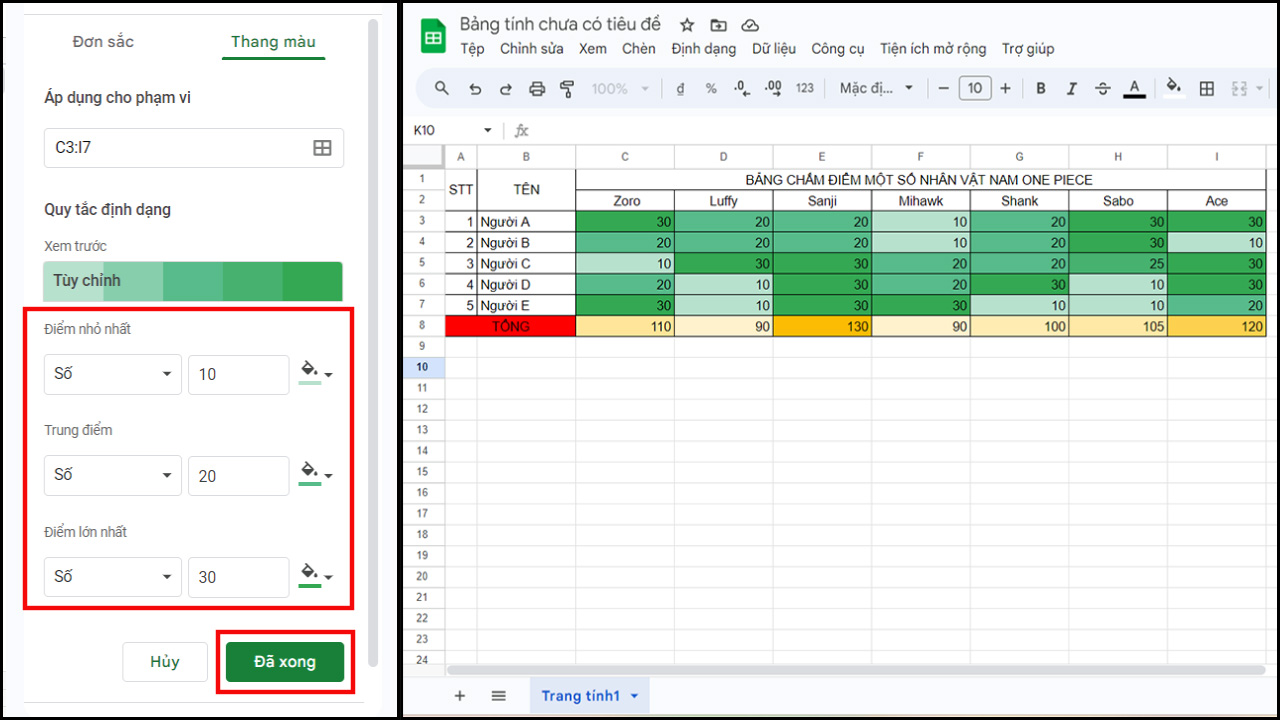
Task: Open the 'Dữ liệu' menu
Action: tap(775, 48)
